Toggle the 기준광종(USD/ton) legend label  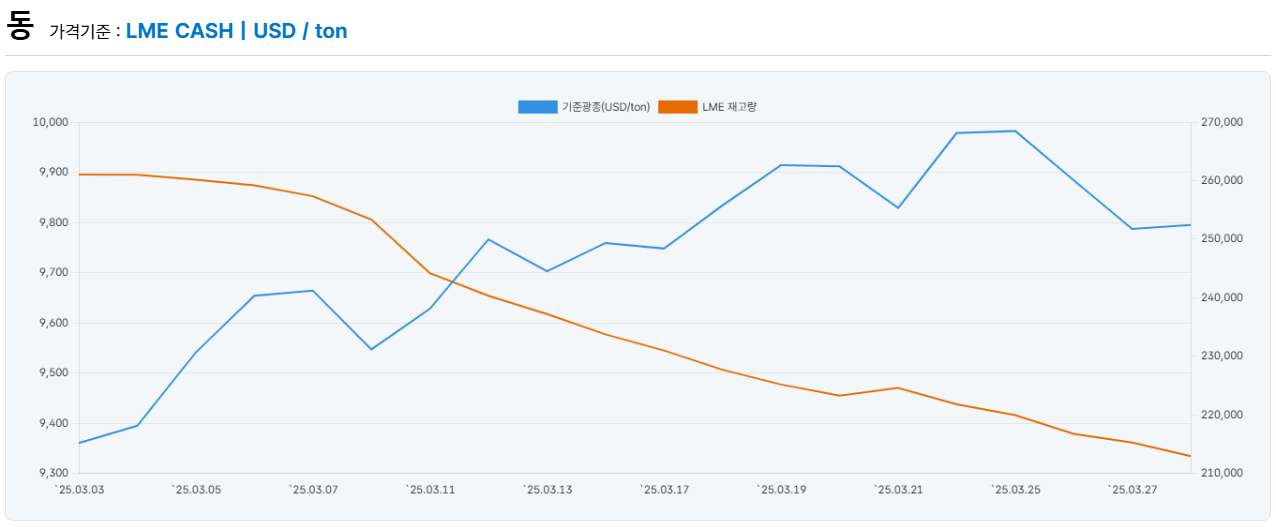(x=606, y=107)
